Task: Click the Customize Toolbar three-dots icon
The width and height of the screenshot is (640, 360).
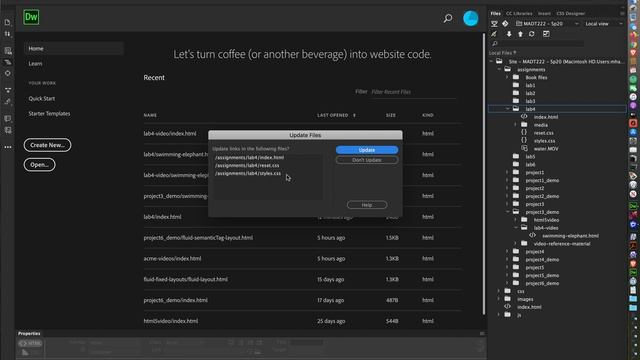Action: 8,147
